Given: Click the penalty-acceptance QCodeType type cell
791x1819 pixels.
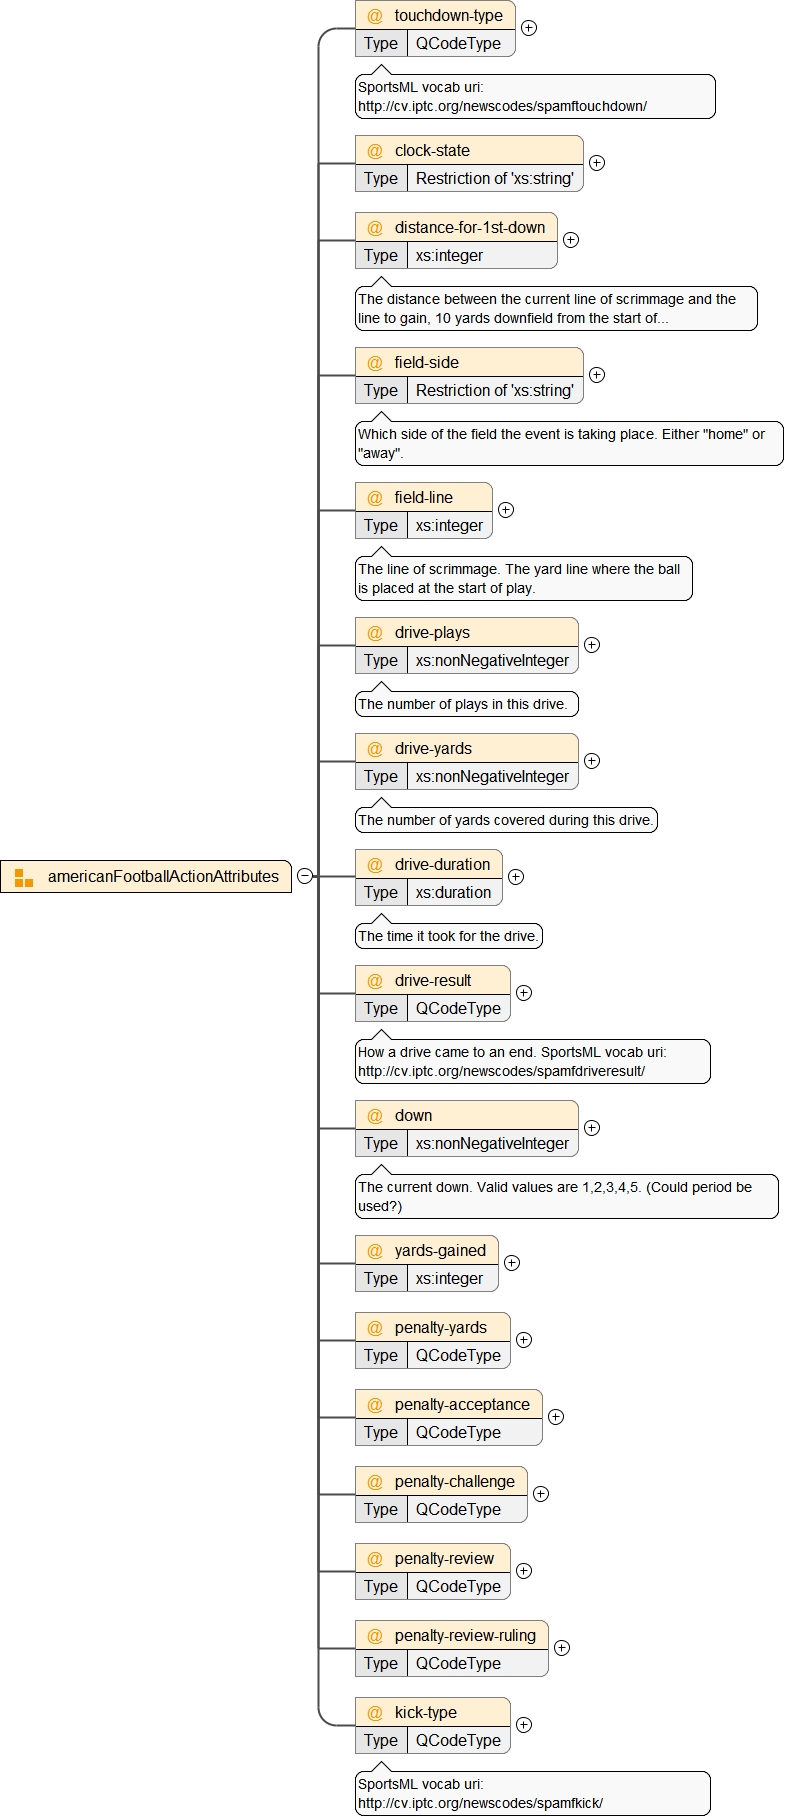Looking at the screenshot, I should click(458, 1433).
